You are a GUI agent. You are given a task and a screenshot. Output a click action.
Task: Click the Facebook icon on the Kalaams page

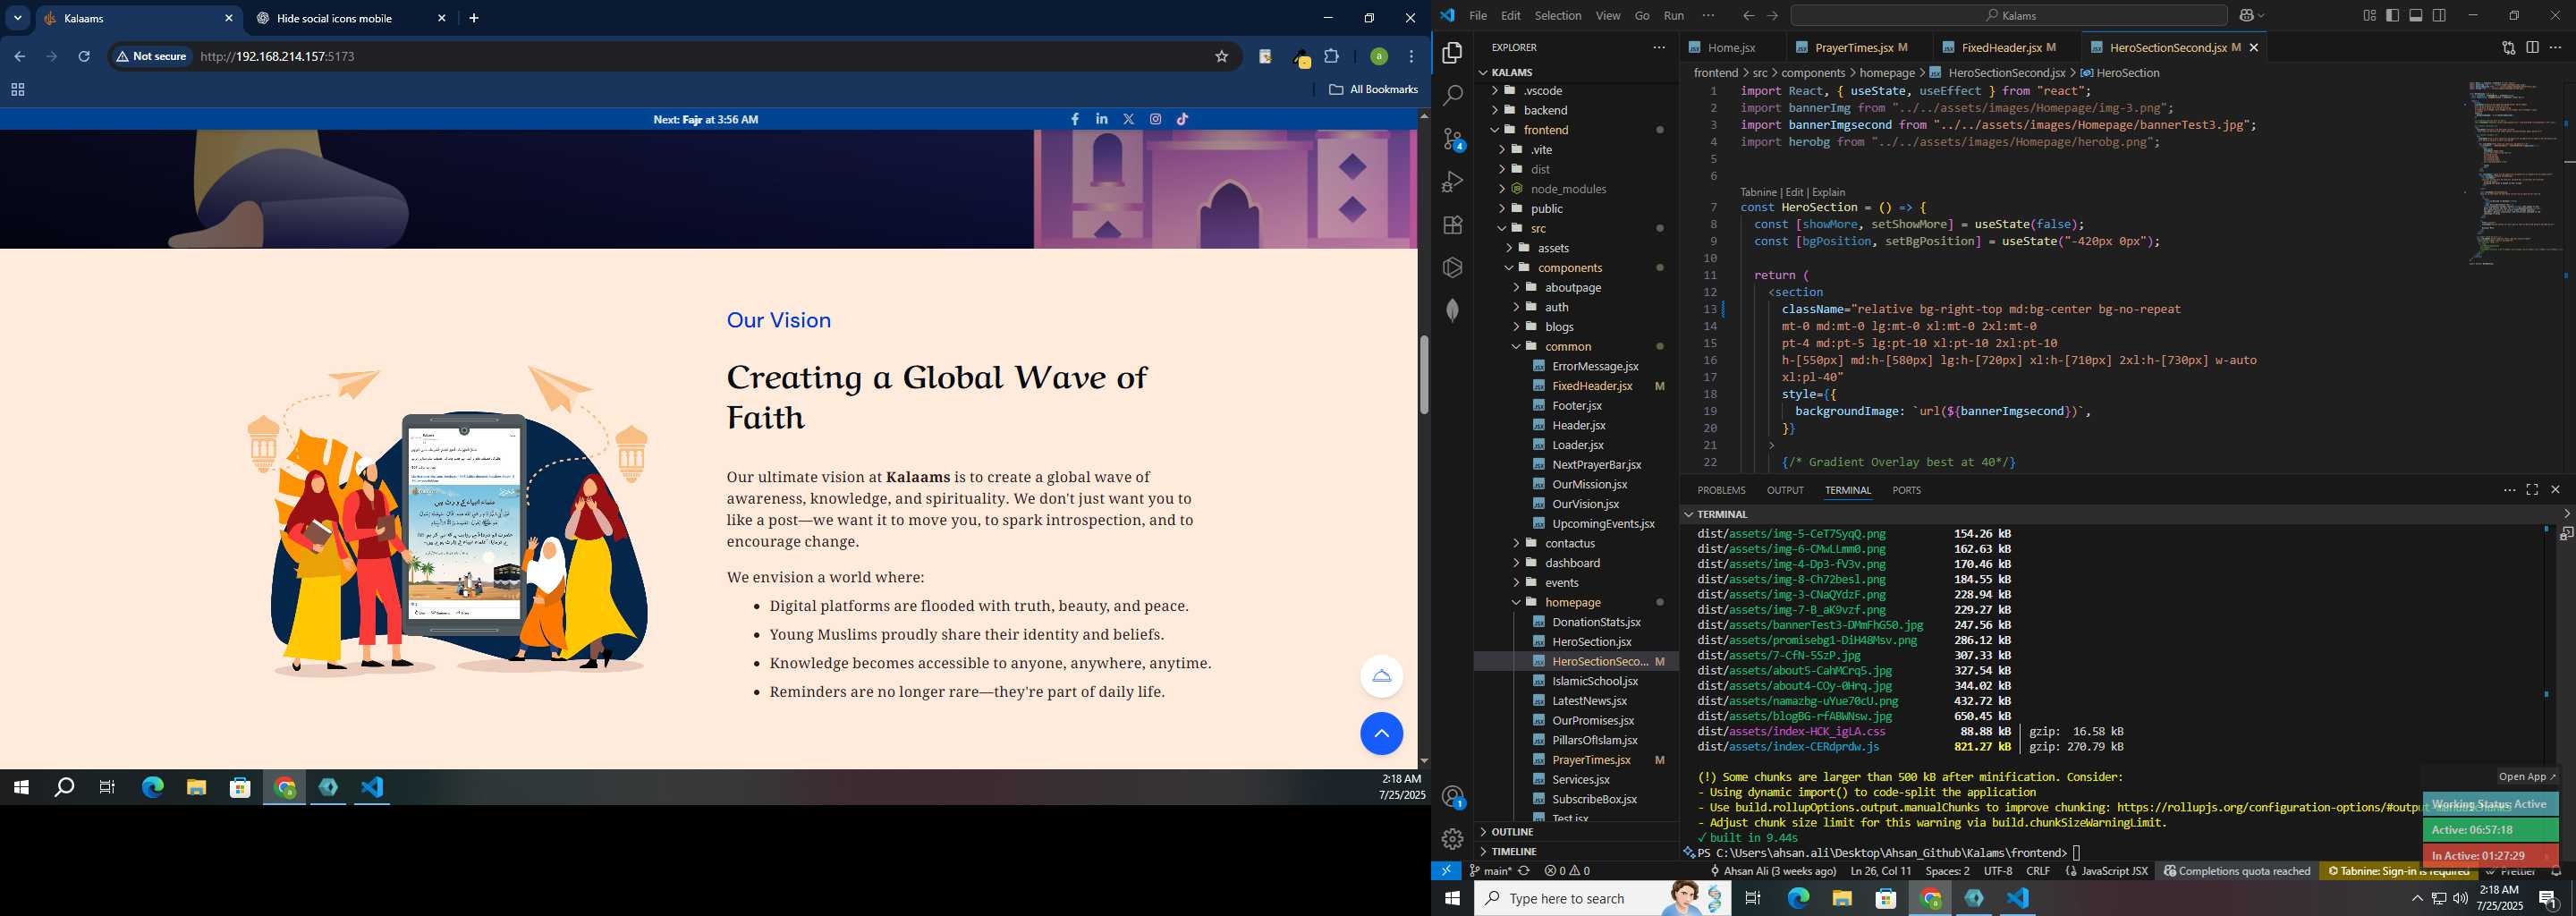[x=1075, y=119]
